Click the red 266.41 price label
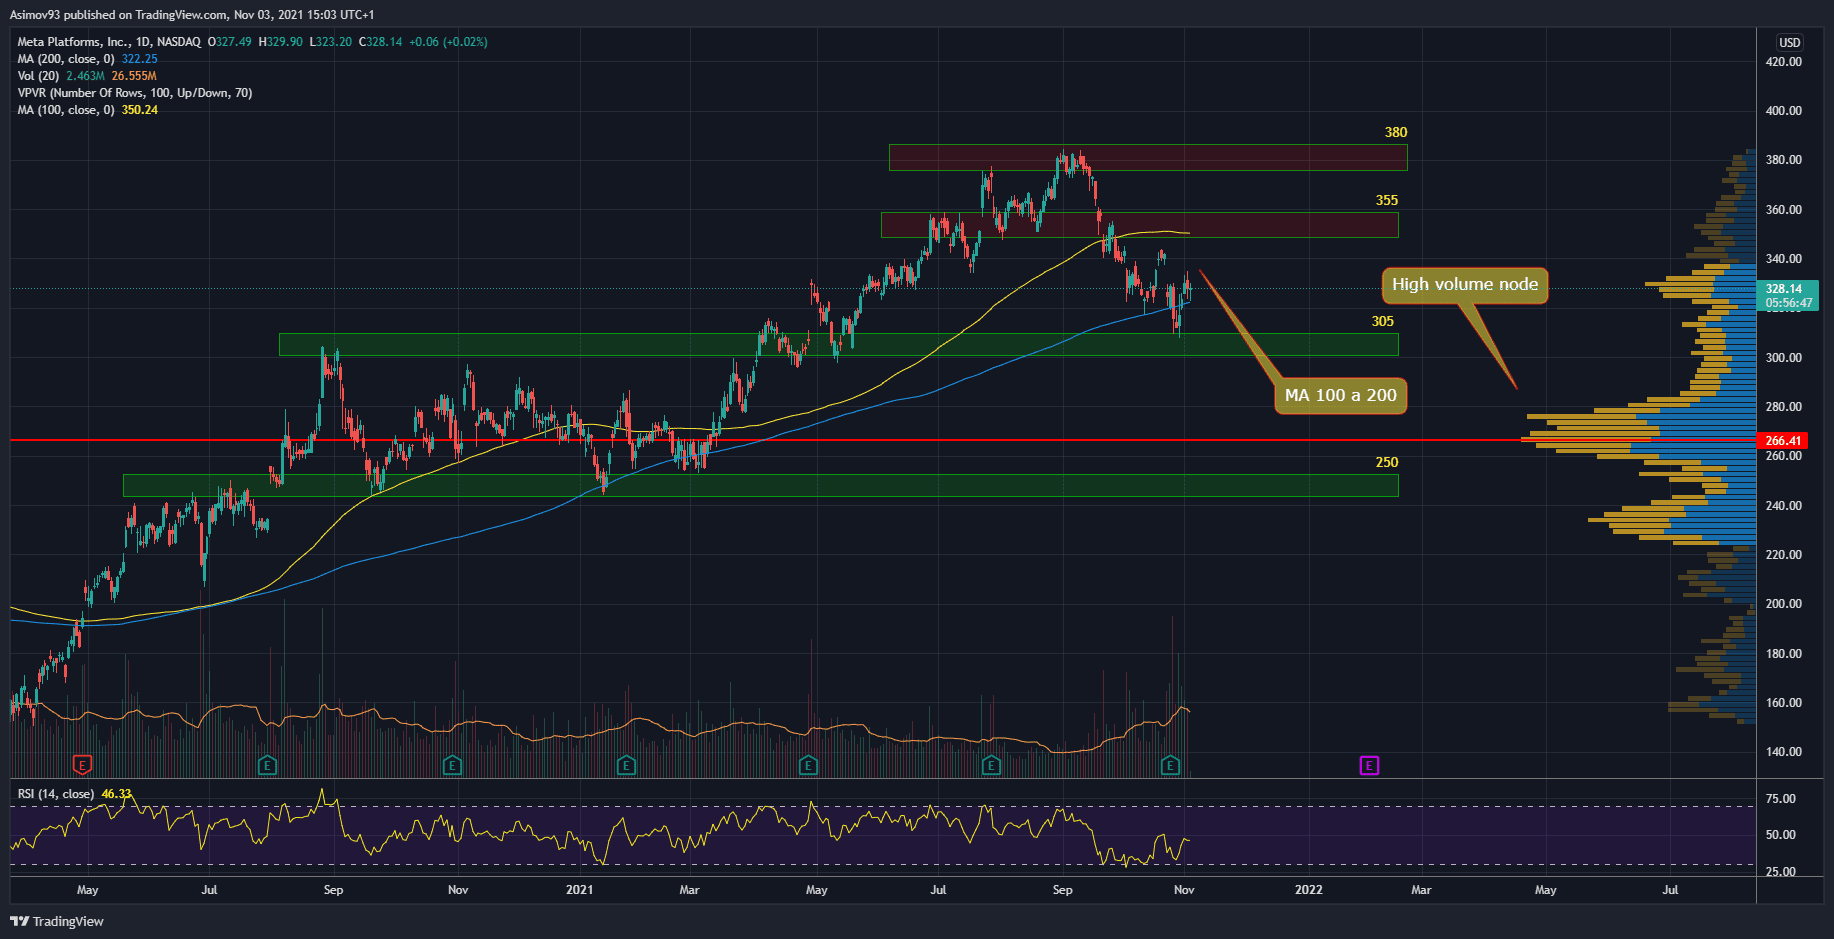The height and width of the screenshot is (939, 1834). pyautogui.click(x=1783, y=441)
